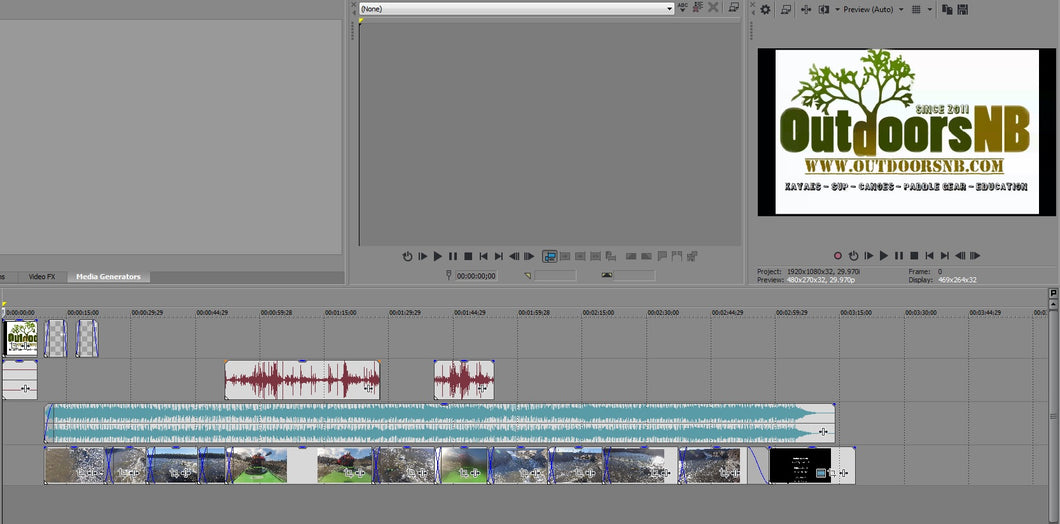The image size is (1060, 524).
Task: Switch to the Media Generators tab
Action: [108, 277]
